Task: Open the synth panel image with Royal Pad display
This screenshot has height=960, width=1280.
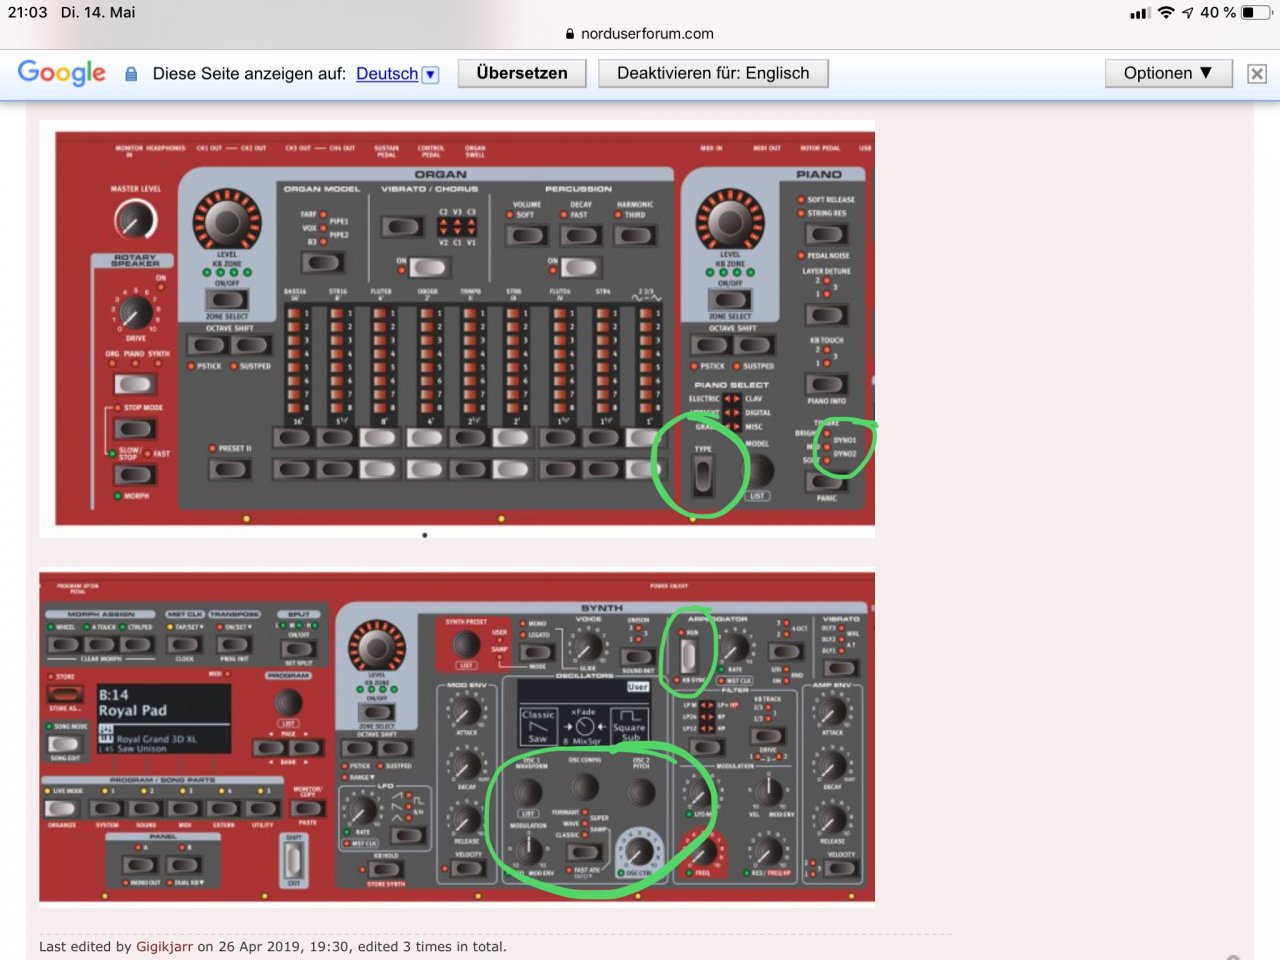Action: coord(457,738)
